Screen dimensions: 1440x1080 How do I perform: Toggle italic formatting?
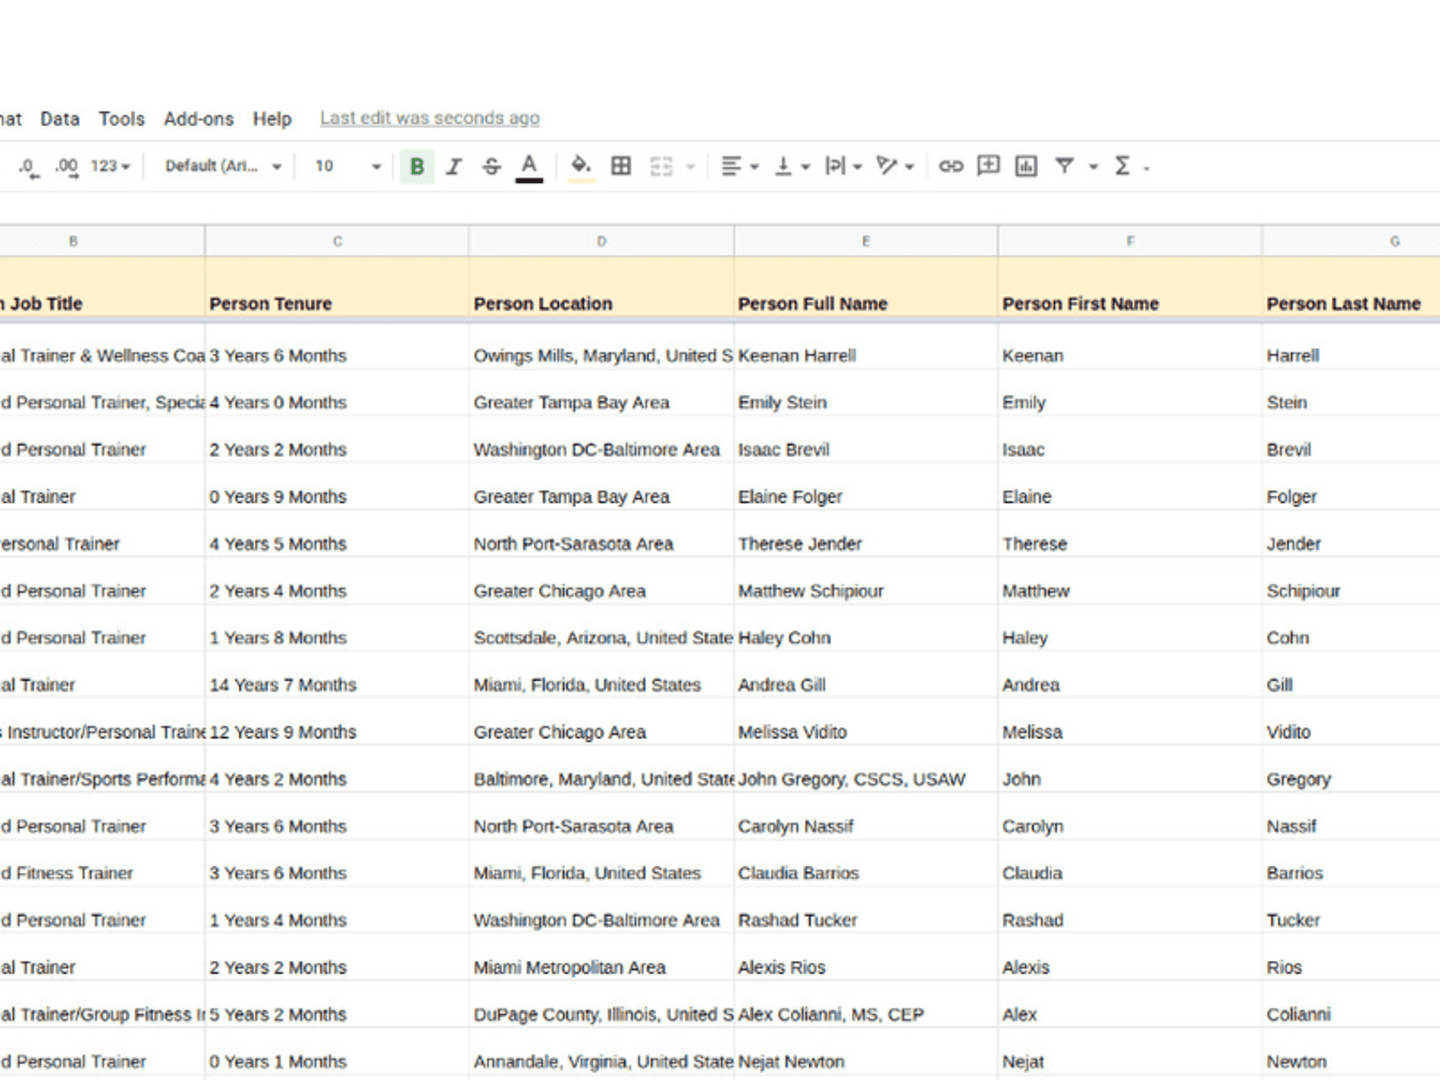(x=454, y=167)
